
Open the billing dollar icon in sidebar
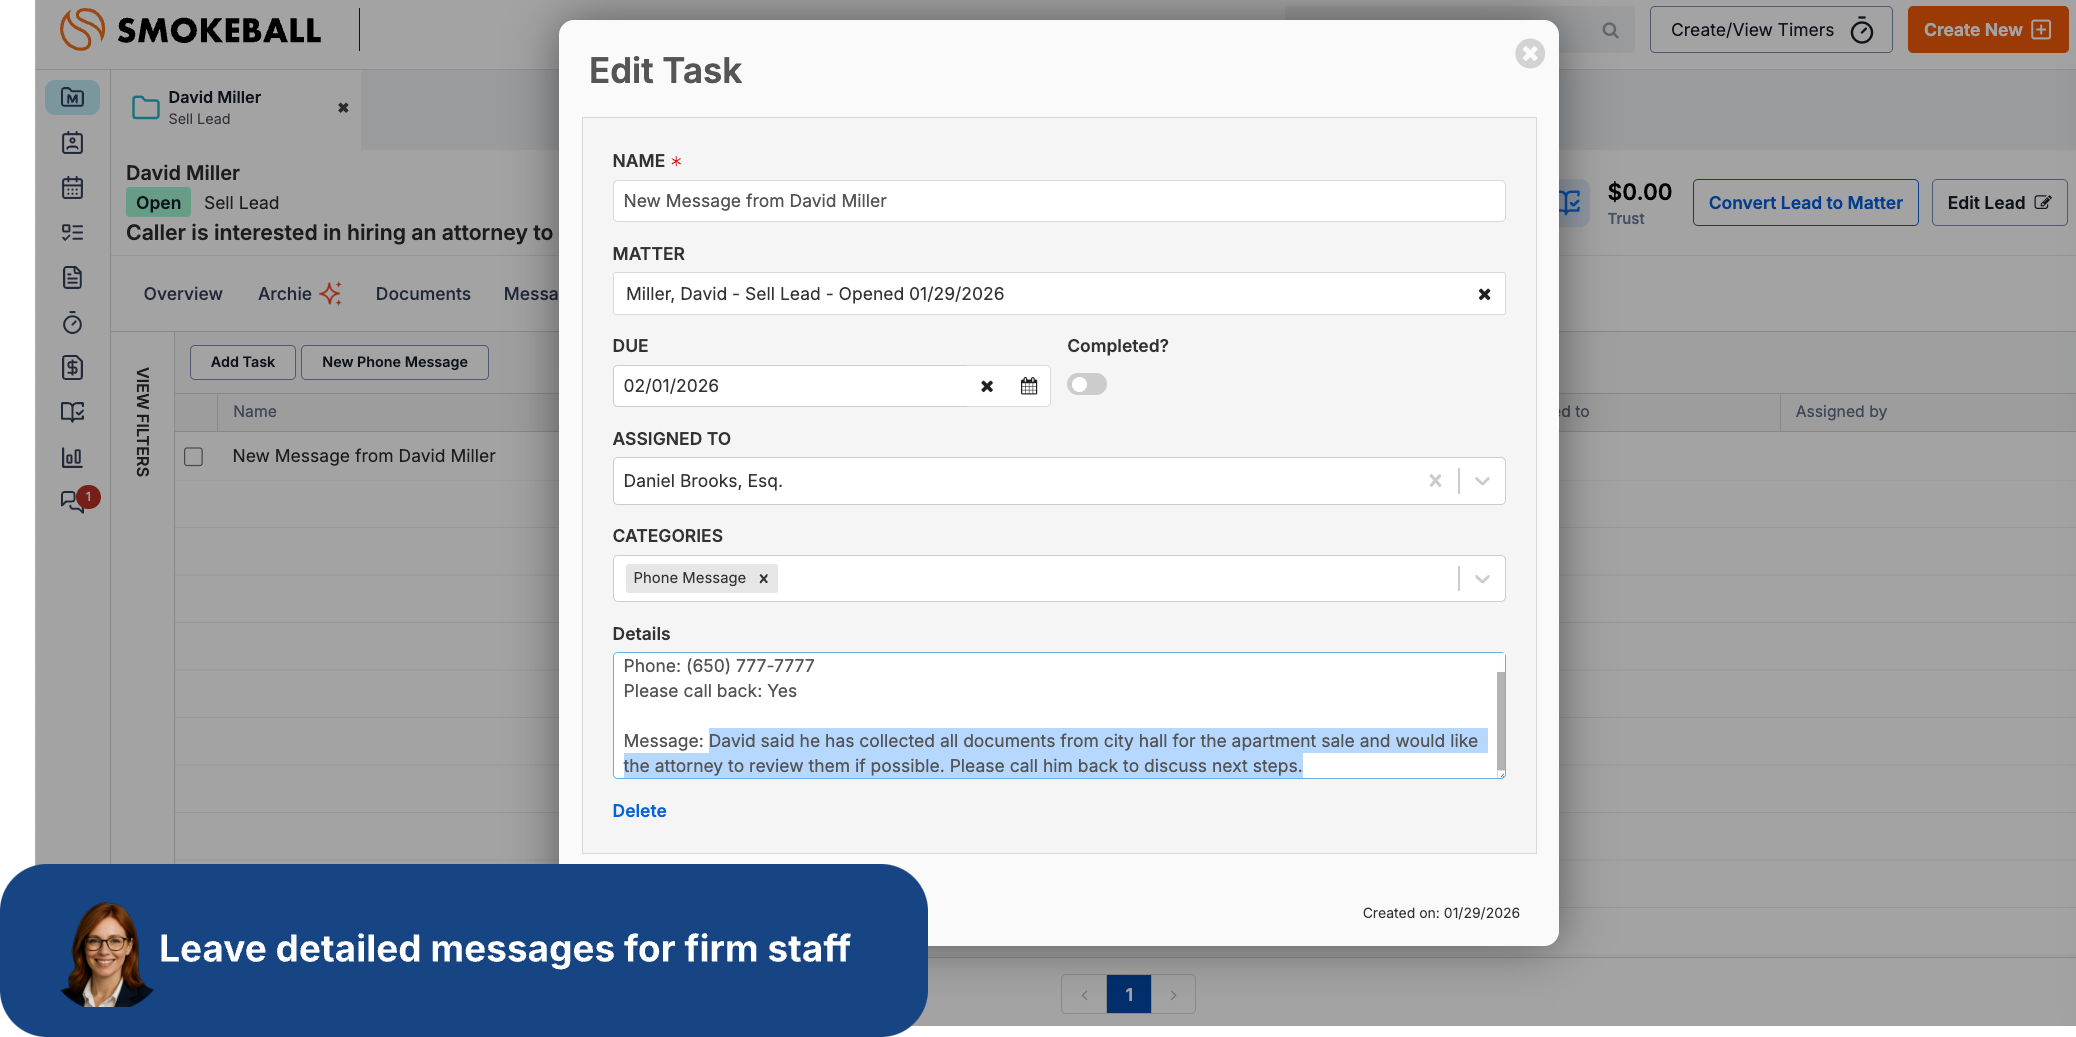72,368
